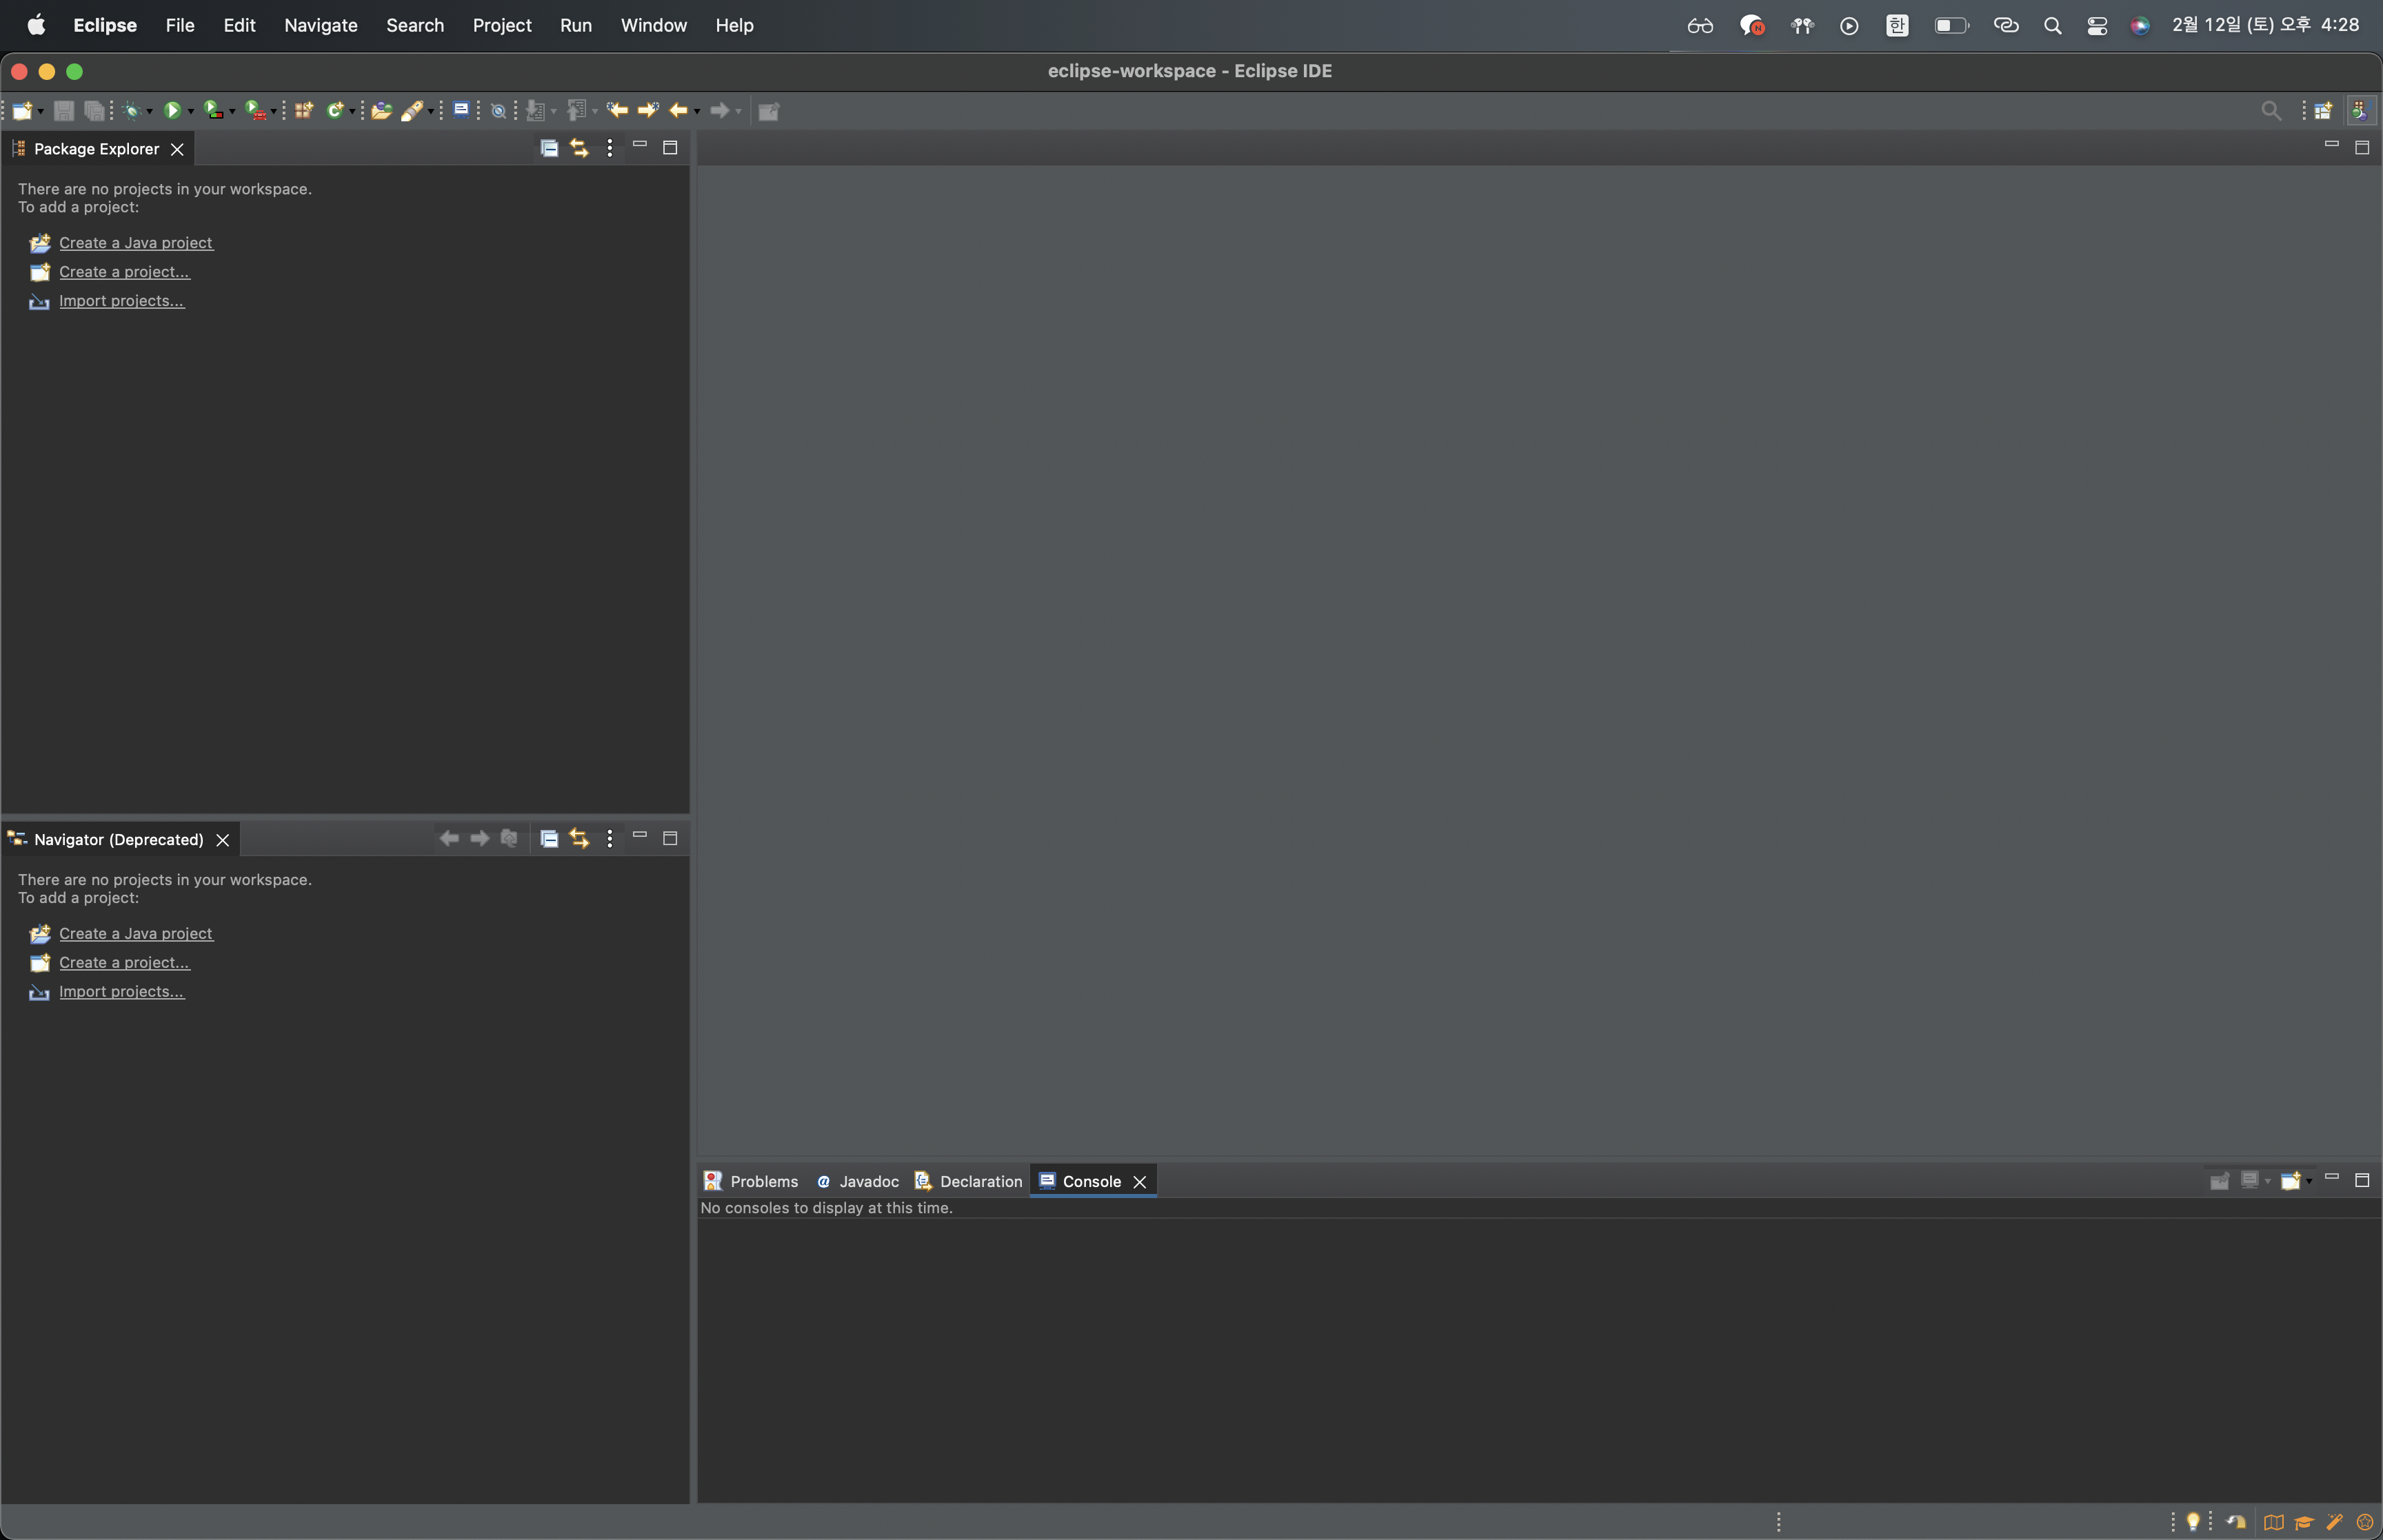
Task: Open the Open Perspective button at top right
Action: (2323, 110)
